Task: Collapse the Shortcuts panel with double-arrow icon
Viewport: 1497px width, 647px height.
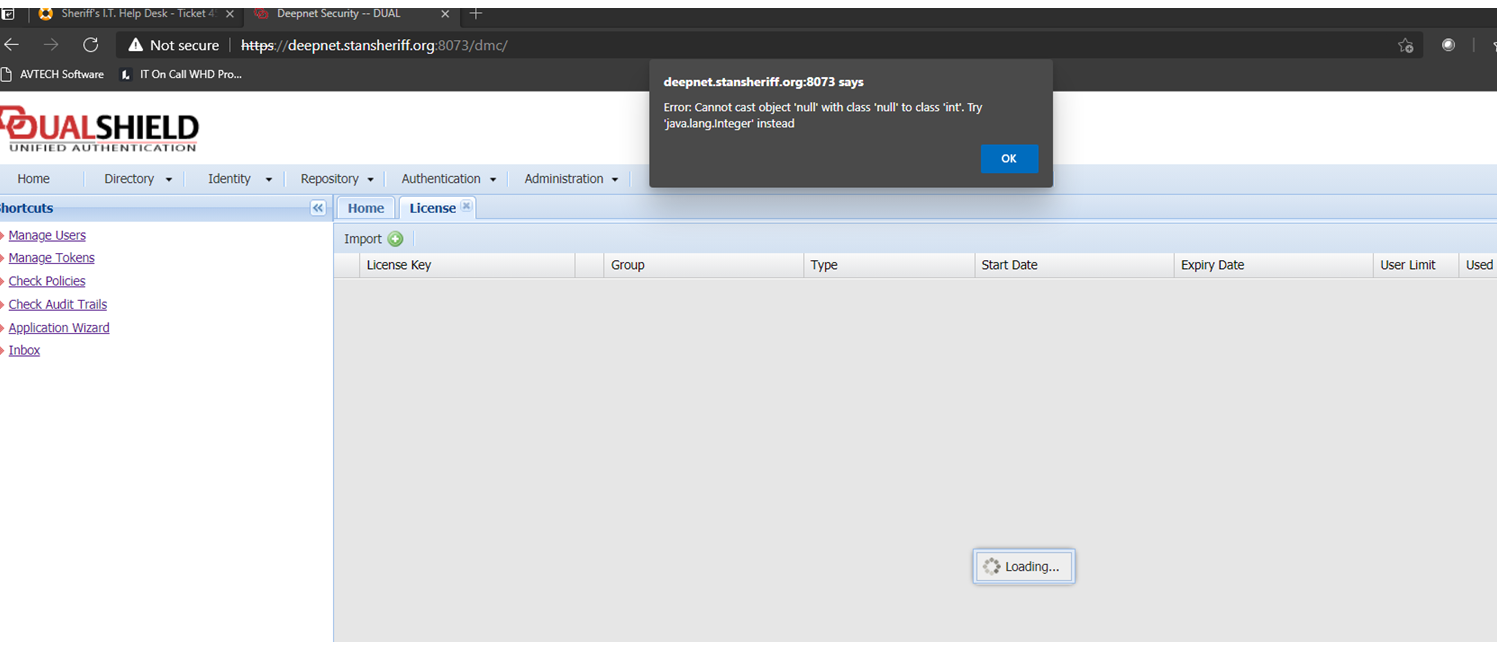Action: pyautogui.click(x=318, y=208)
